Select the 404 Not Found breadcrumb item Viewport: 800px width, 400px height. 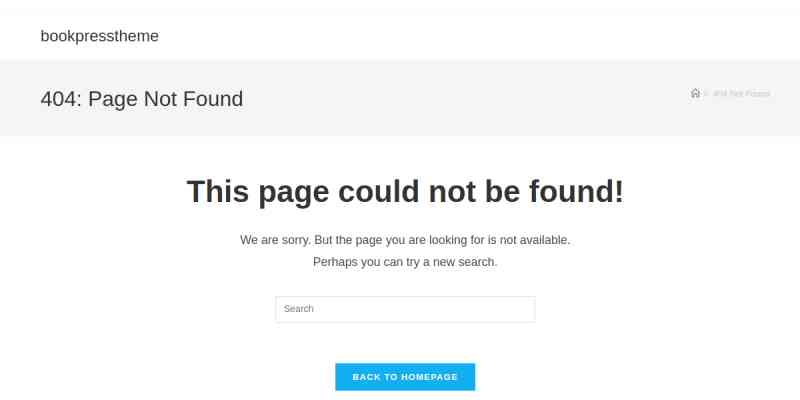coord(741,94)
